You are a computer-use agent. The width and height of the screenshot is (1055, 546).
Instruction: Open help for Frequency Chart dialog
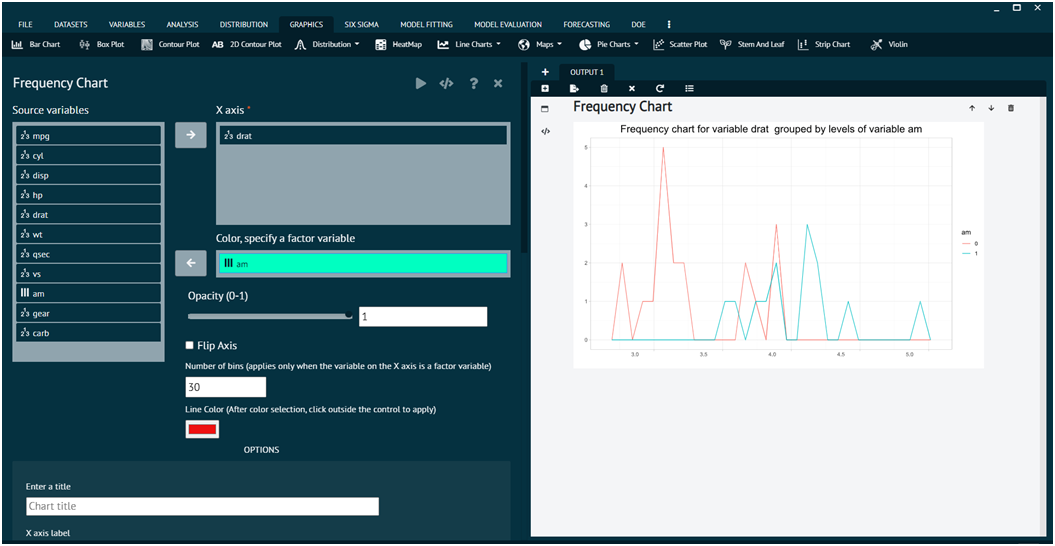pos(474,83)
